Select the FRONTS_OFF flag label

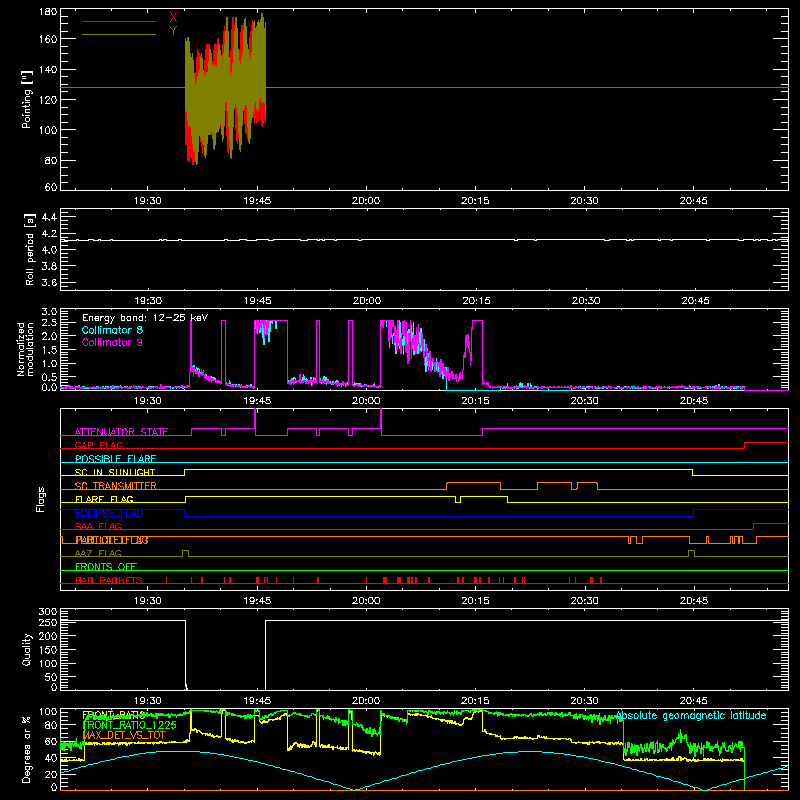[106, 567]
